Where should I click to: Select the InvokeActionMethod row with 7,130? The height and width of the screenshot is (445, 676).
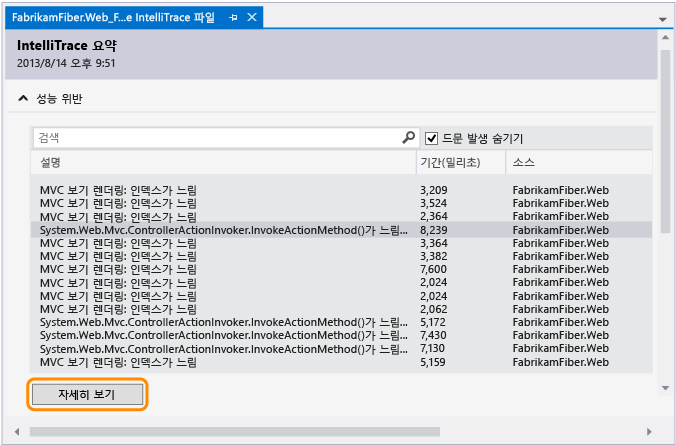tap(341, 348)
